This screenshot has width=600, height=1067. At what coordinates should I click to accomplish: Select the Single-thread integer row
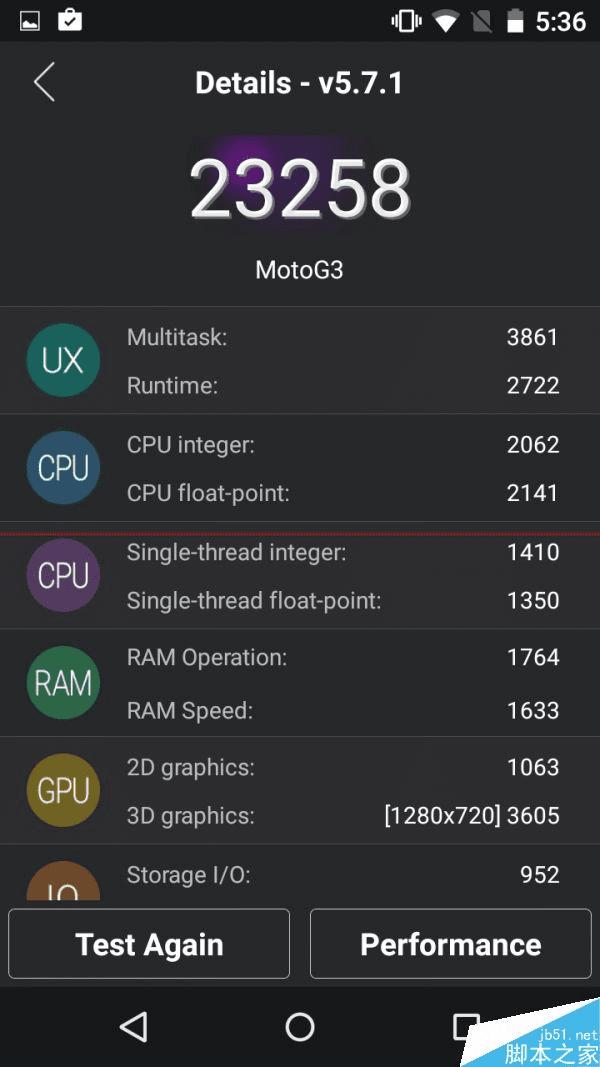click(x=342, y=552)
